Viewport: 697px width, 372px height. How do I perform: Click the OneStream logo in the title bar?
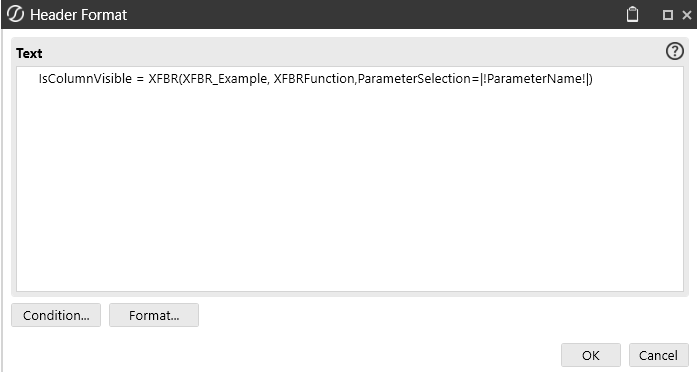point(16,14)
